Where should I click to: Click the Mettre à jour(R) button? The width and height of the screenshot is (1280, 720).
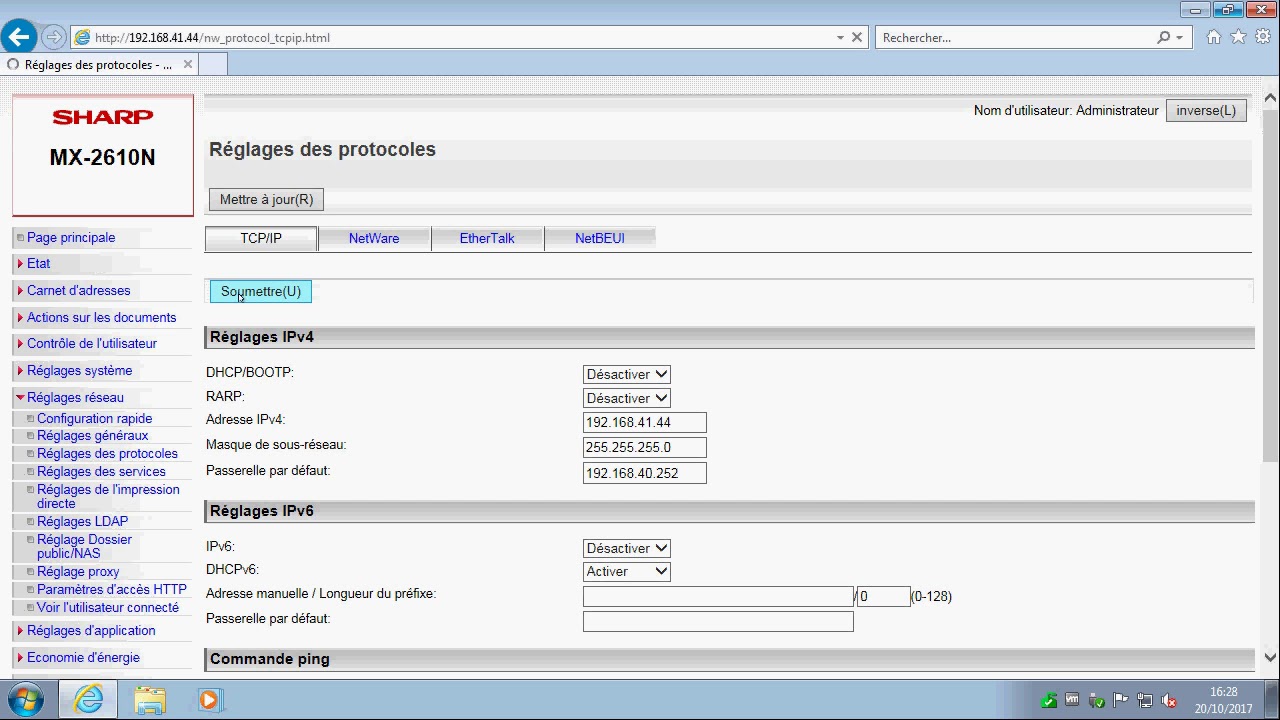266,199
